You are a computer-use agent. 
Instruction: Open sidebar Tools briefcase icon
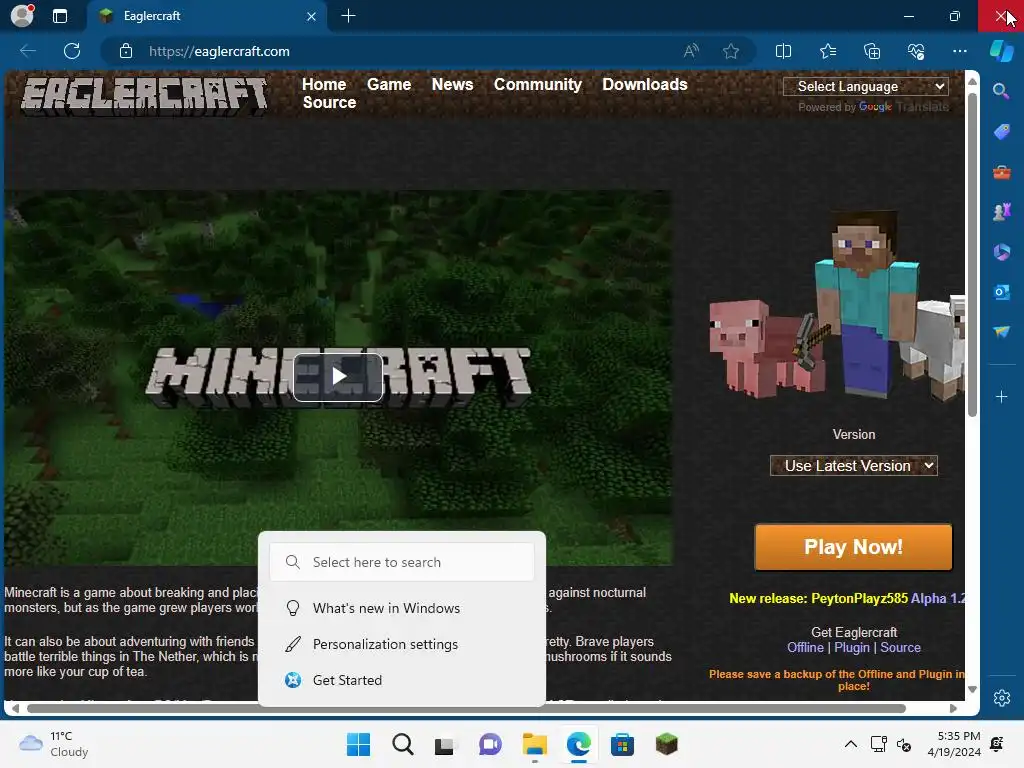coord(1001,172)
